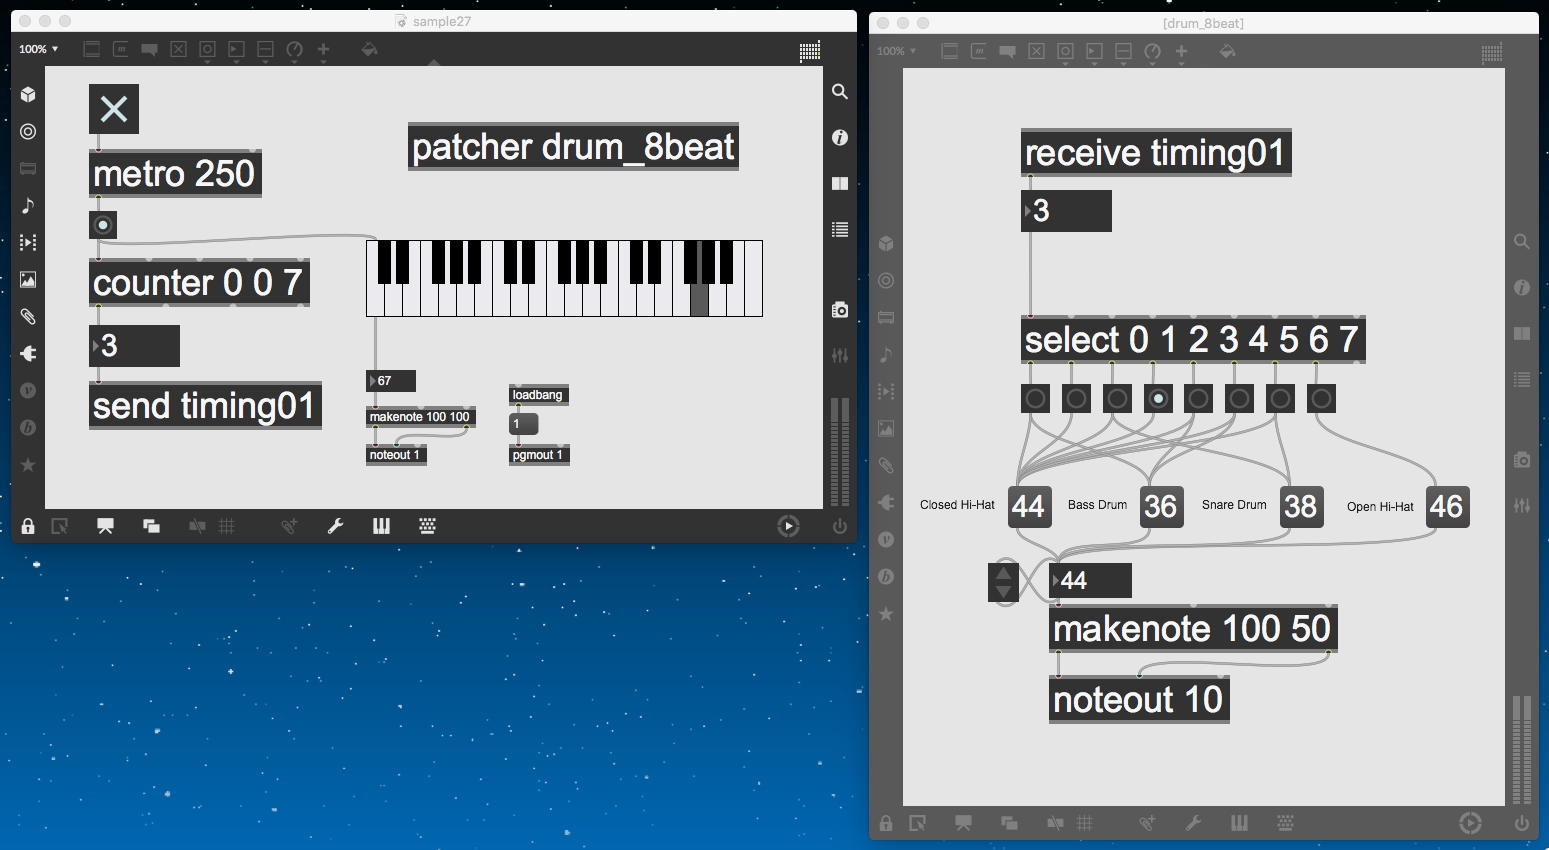Click the dotted grid icon at sample27 toolbar's right end
Viewport: 1549px width, 850px height.
click(x=810, y=51)
